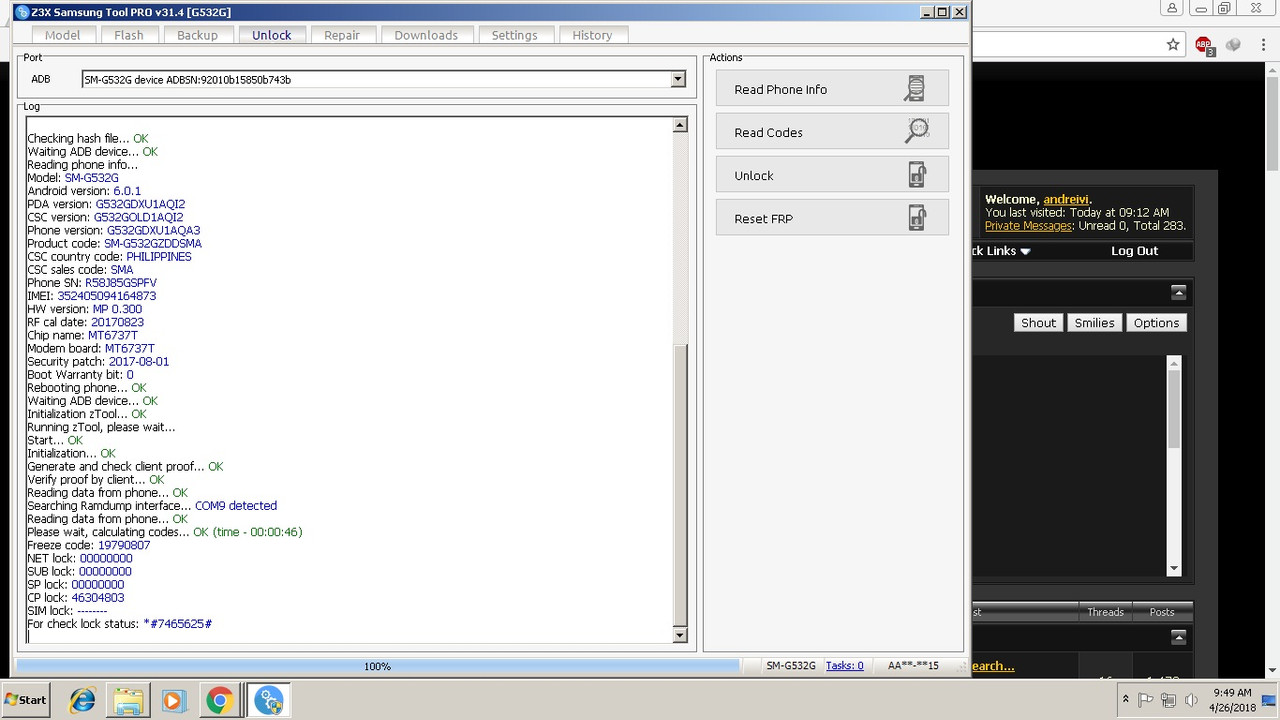Image resolution: width=1280 pixels, height=720 pixels.
Task: Open the Settings tab
Action: (515, 35)
